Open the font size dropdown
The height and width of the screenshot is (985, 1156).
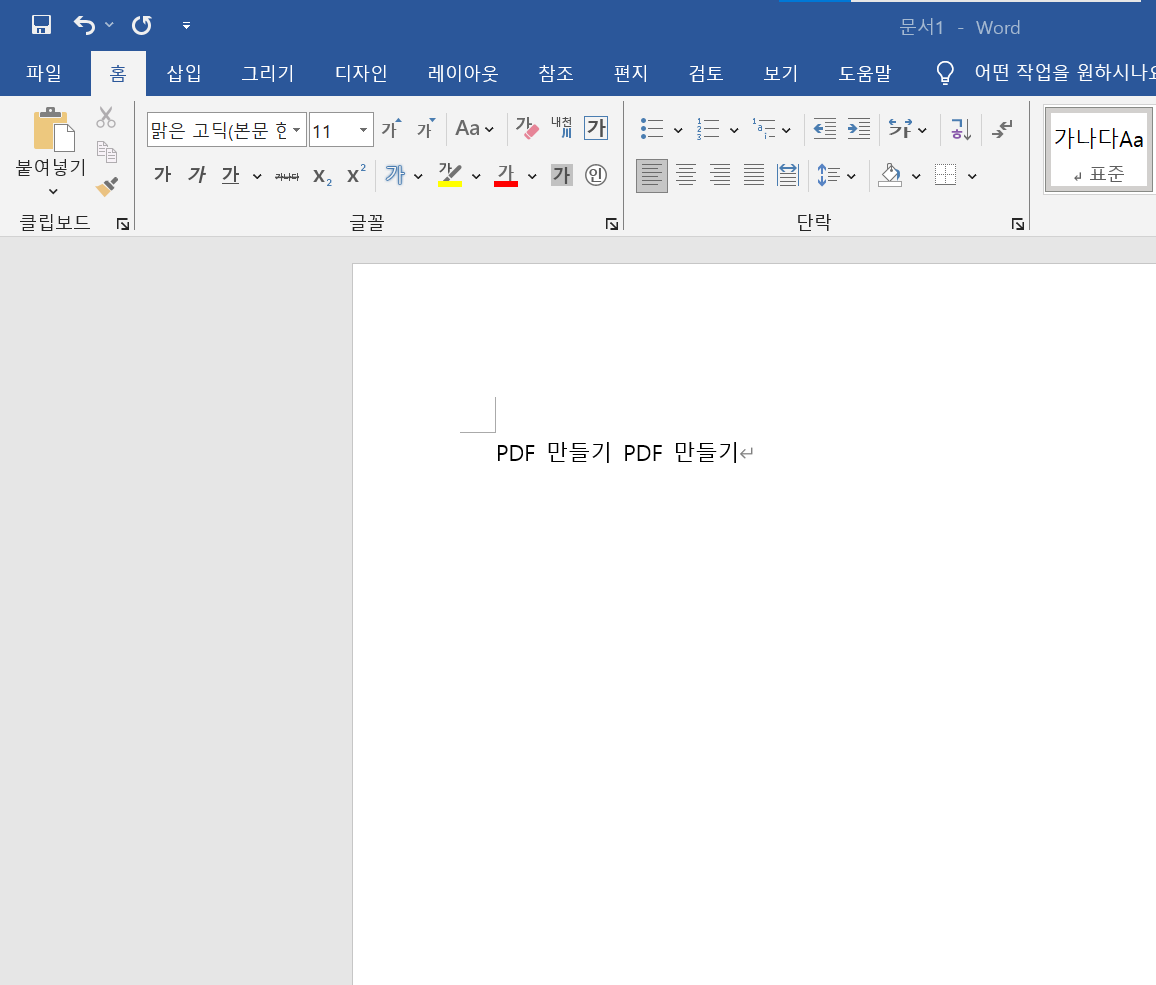[362, 129]
